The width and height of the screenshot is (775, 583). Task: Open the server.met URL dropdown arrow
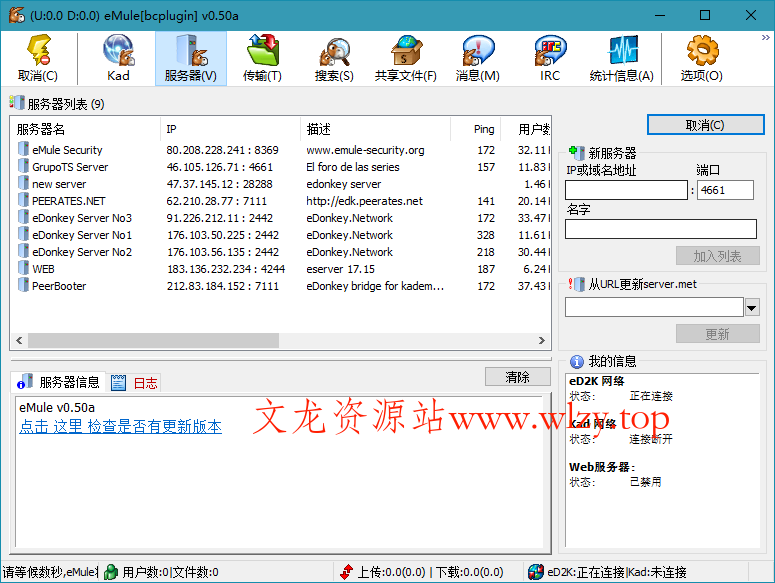[x=752, y=308]
